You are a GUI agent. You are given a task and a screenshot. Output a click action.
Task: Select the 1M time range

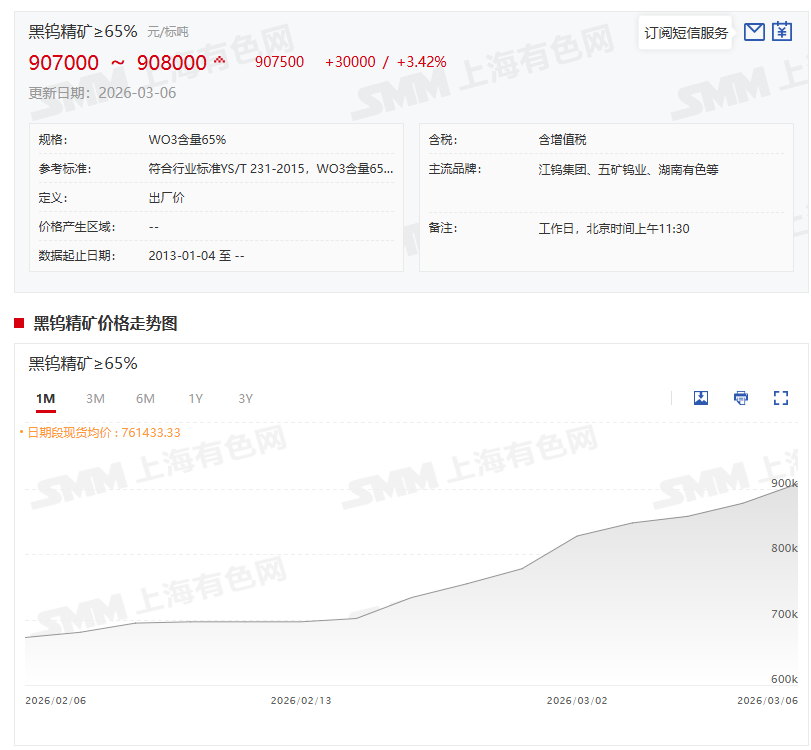pyautogui.click(x=45, y=399)
